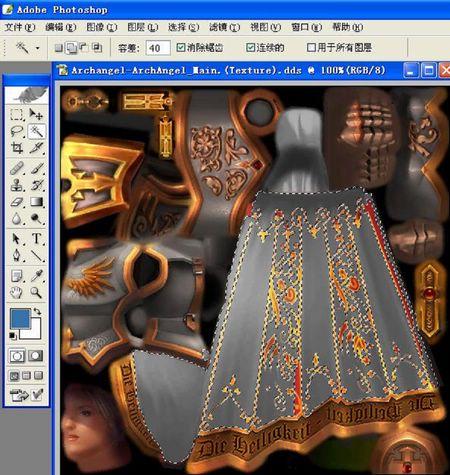The width and height of the screenshot is (450, 475).
Task: Open the 图像(I) menu
Action: tap(101, 27)
